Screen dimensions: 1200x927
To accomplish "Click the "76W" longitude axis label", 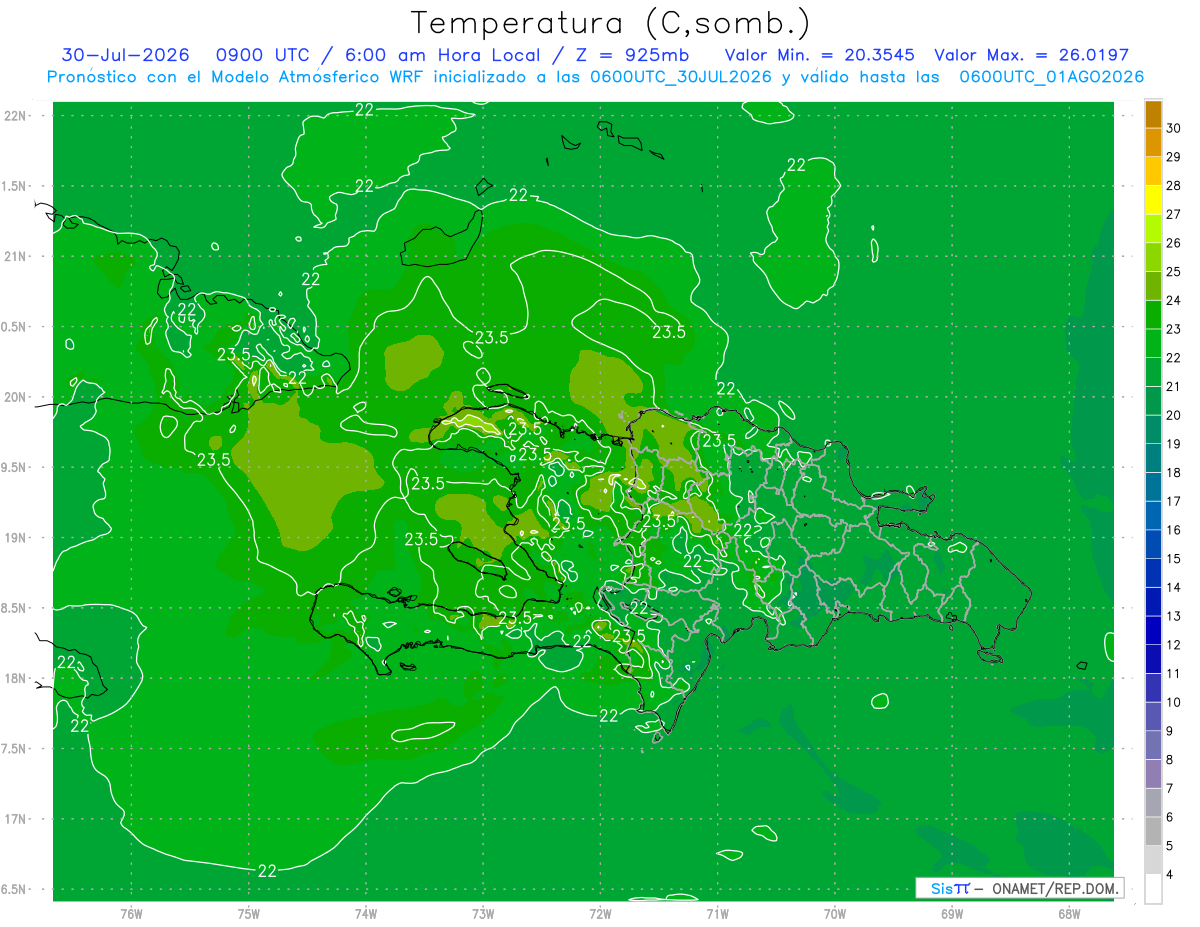I will point(131,913).
